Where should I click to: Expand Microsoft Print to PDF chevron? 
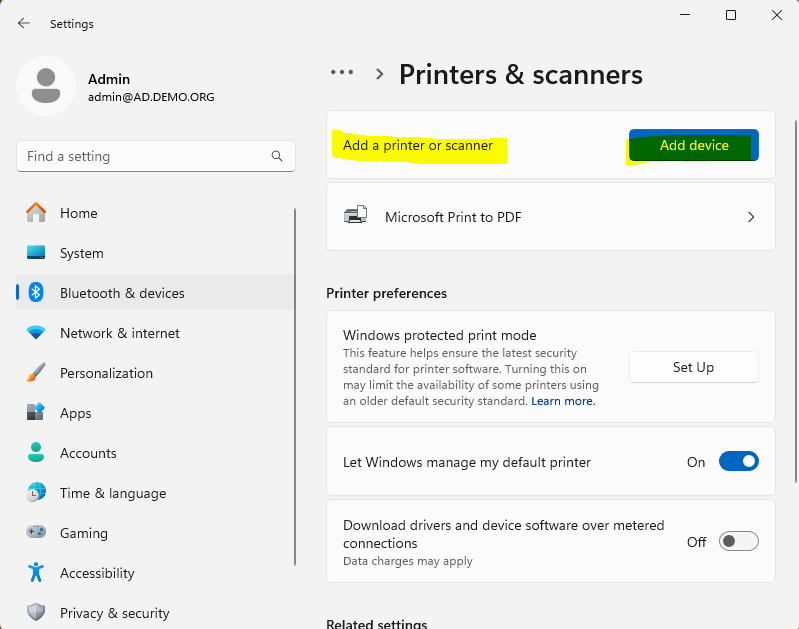tap(751, 217)
